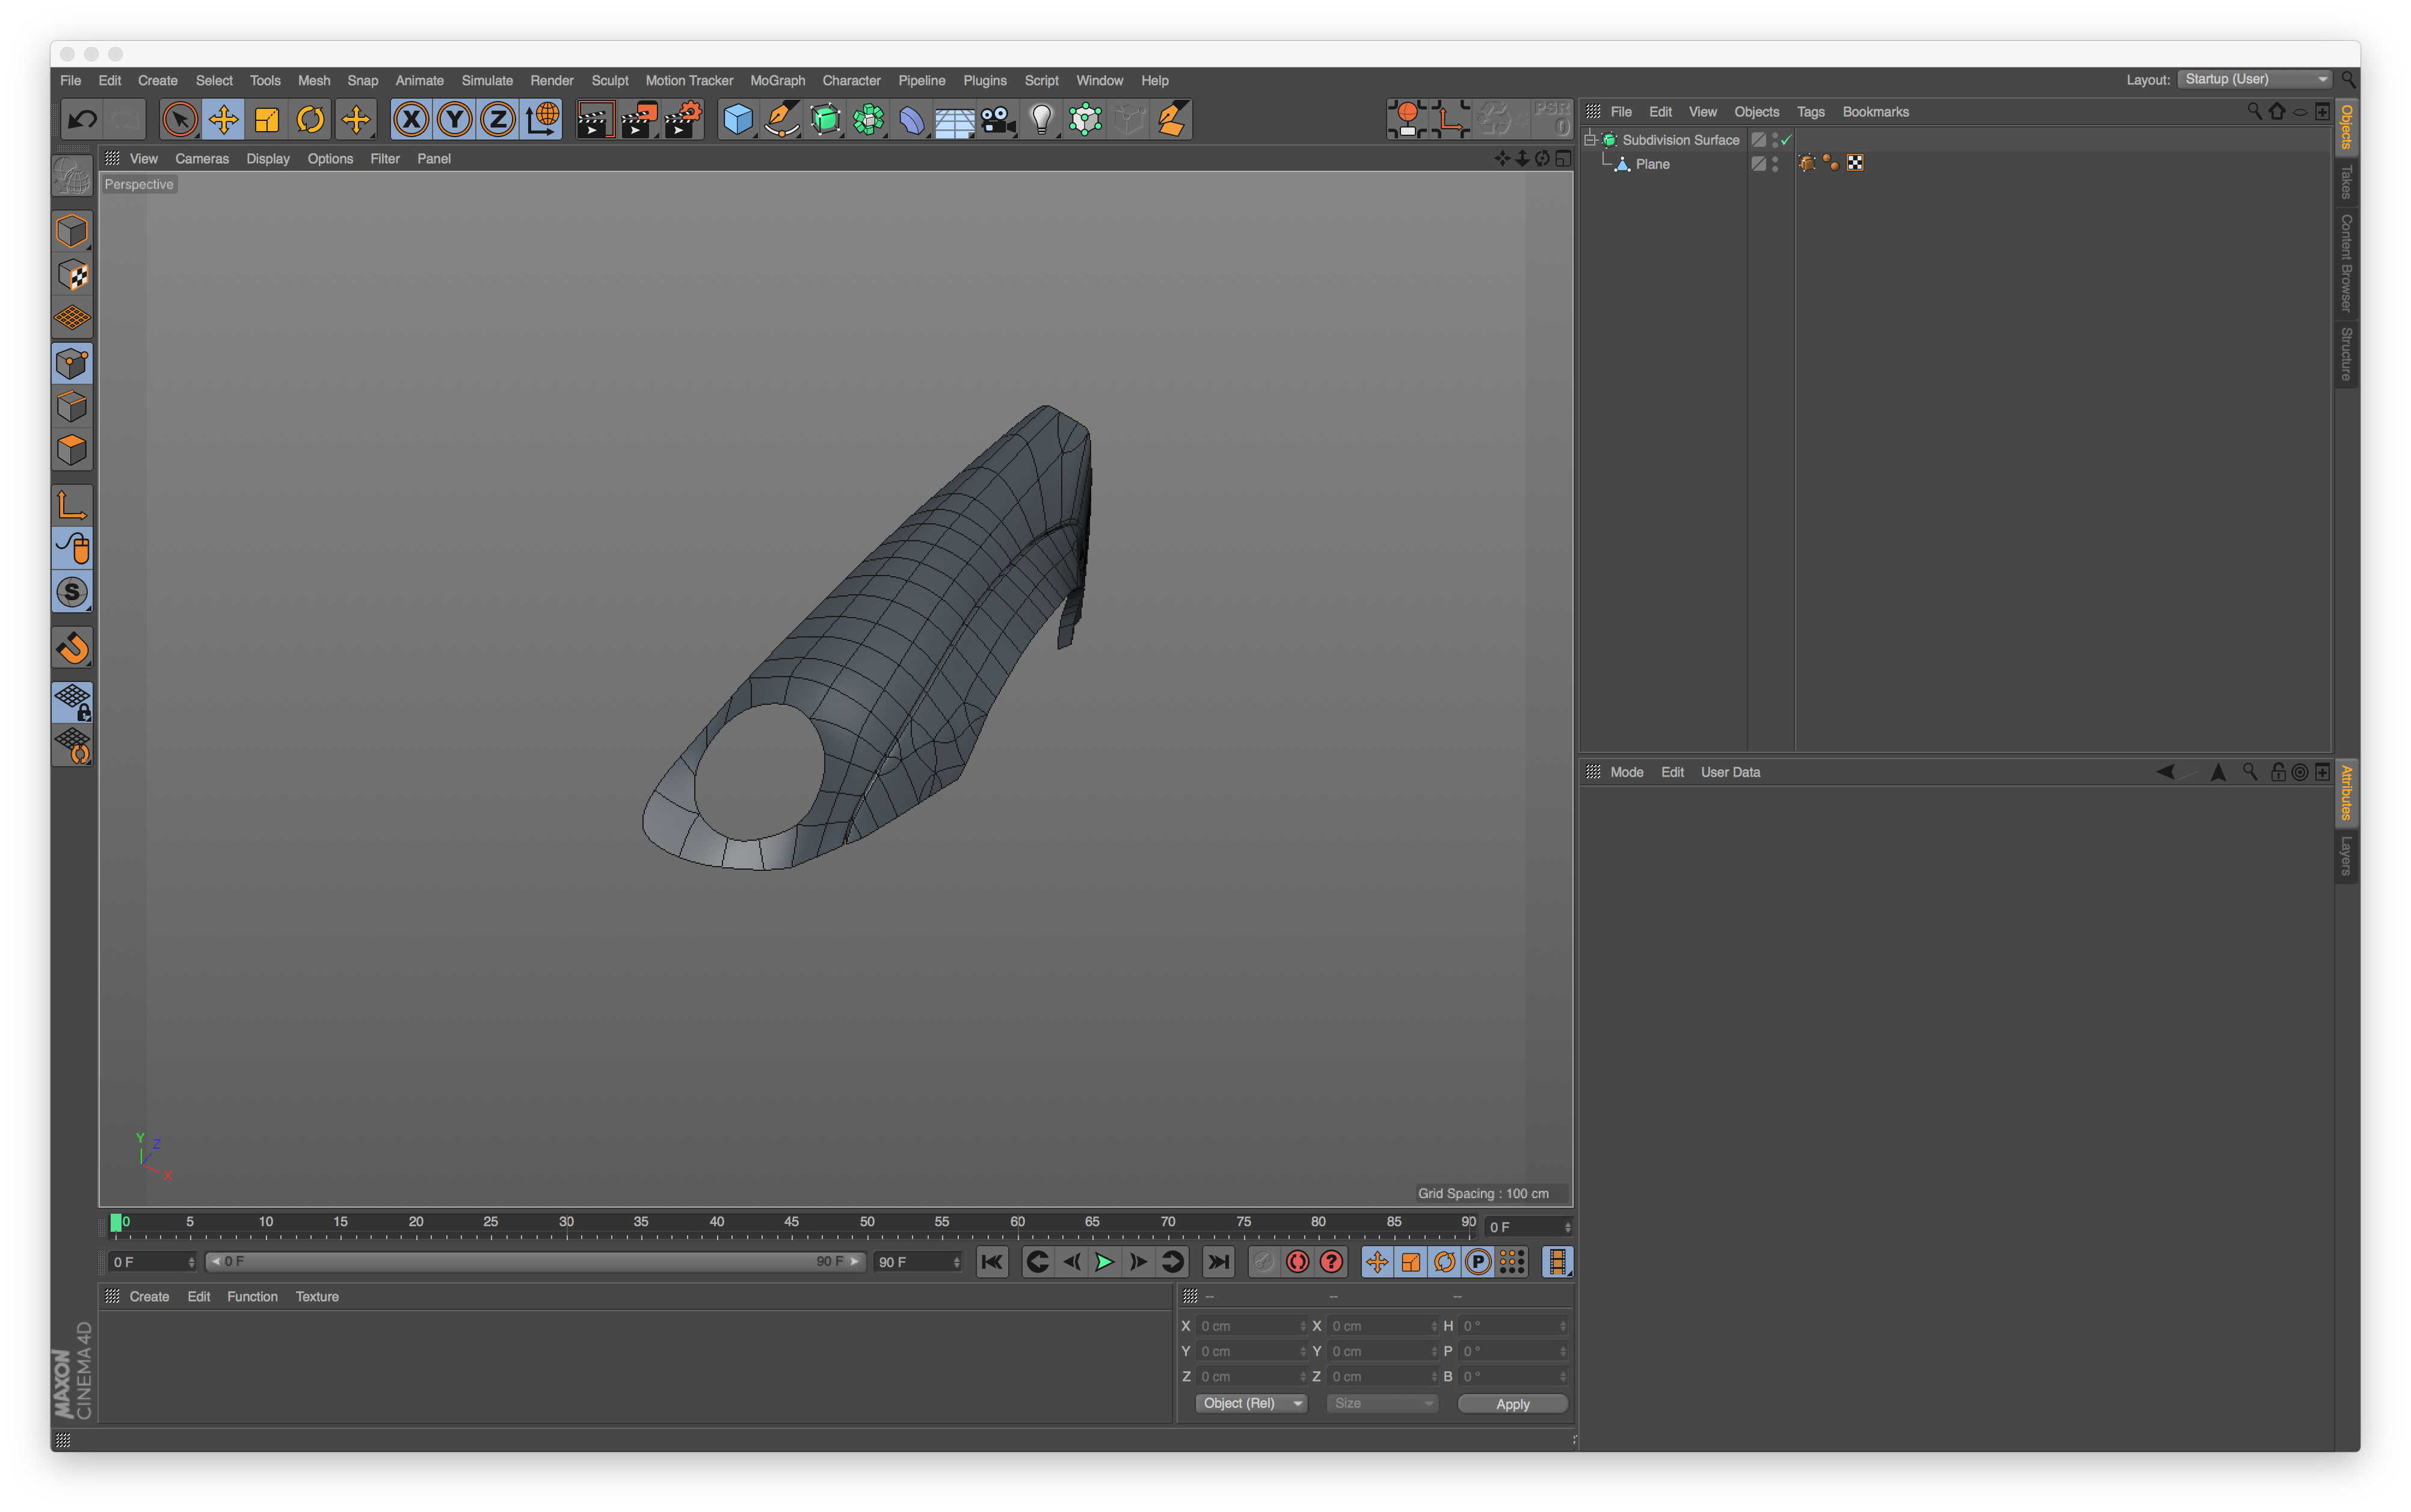Click the green playhead at frame 0
2411x1512 pixels.
pyautogui.click(x=116, y=1222)
